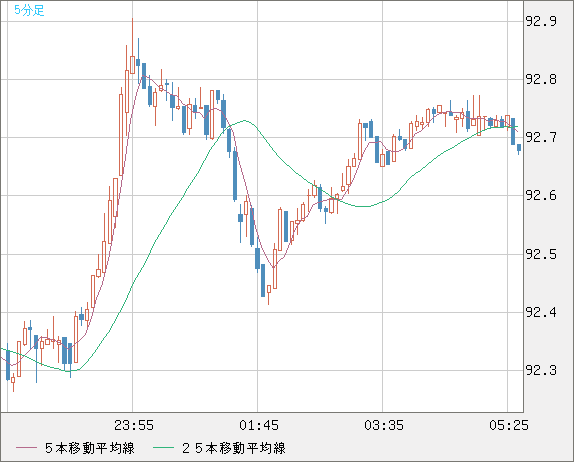Click the 92.7 price axis label
Image resolution: width=574 pixels, height=462 pixels.
541,138
